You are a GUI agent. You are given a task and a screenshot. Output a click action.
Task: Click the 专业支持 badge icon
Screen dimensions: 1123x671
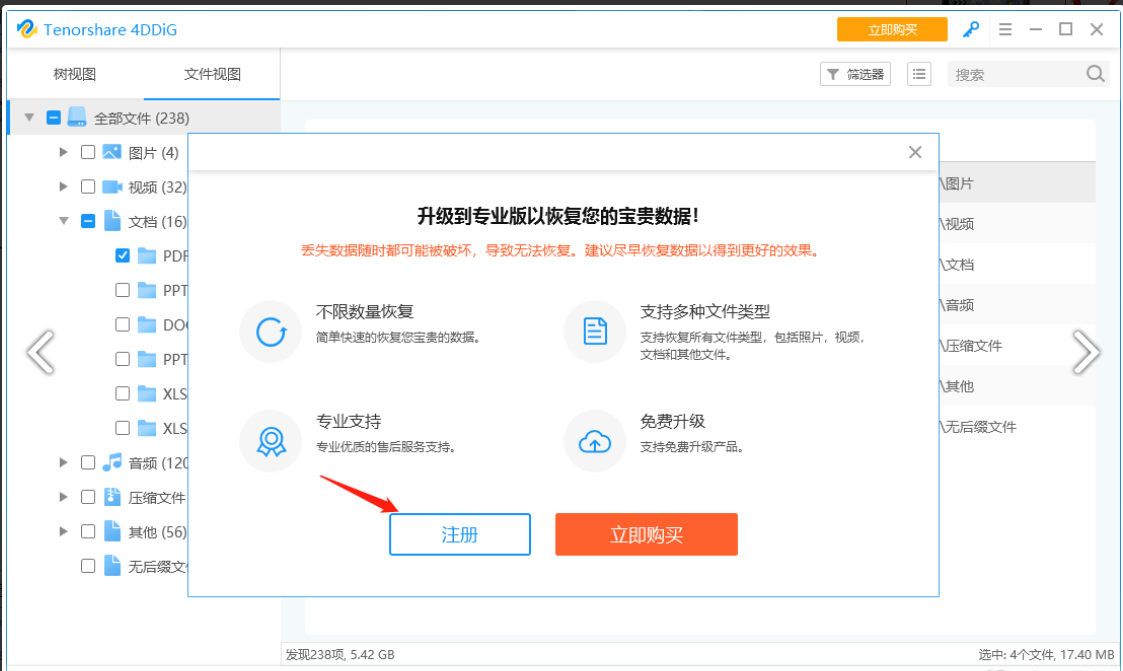[x=271, y=442]
